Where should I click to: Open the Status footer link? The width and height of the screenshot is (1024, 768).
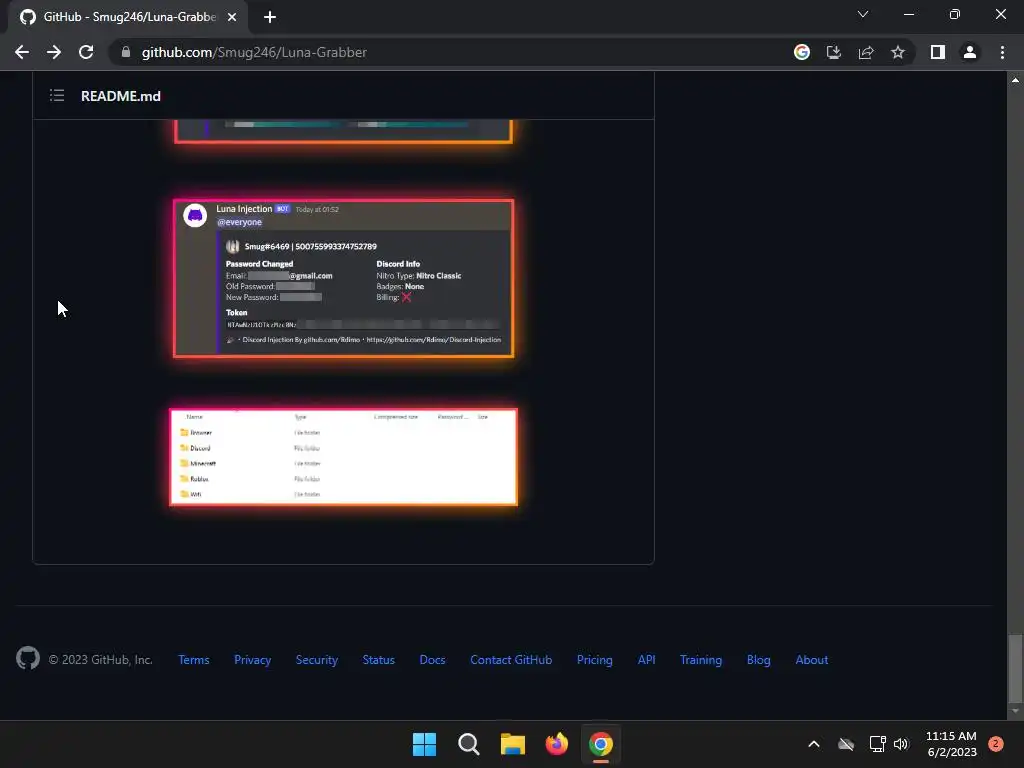pyautogui.click(x=379, y=660)
